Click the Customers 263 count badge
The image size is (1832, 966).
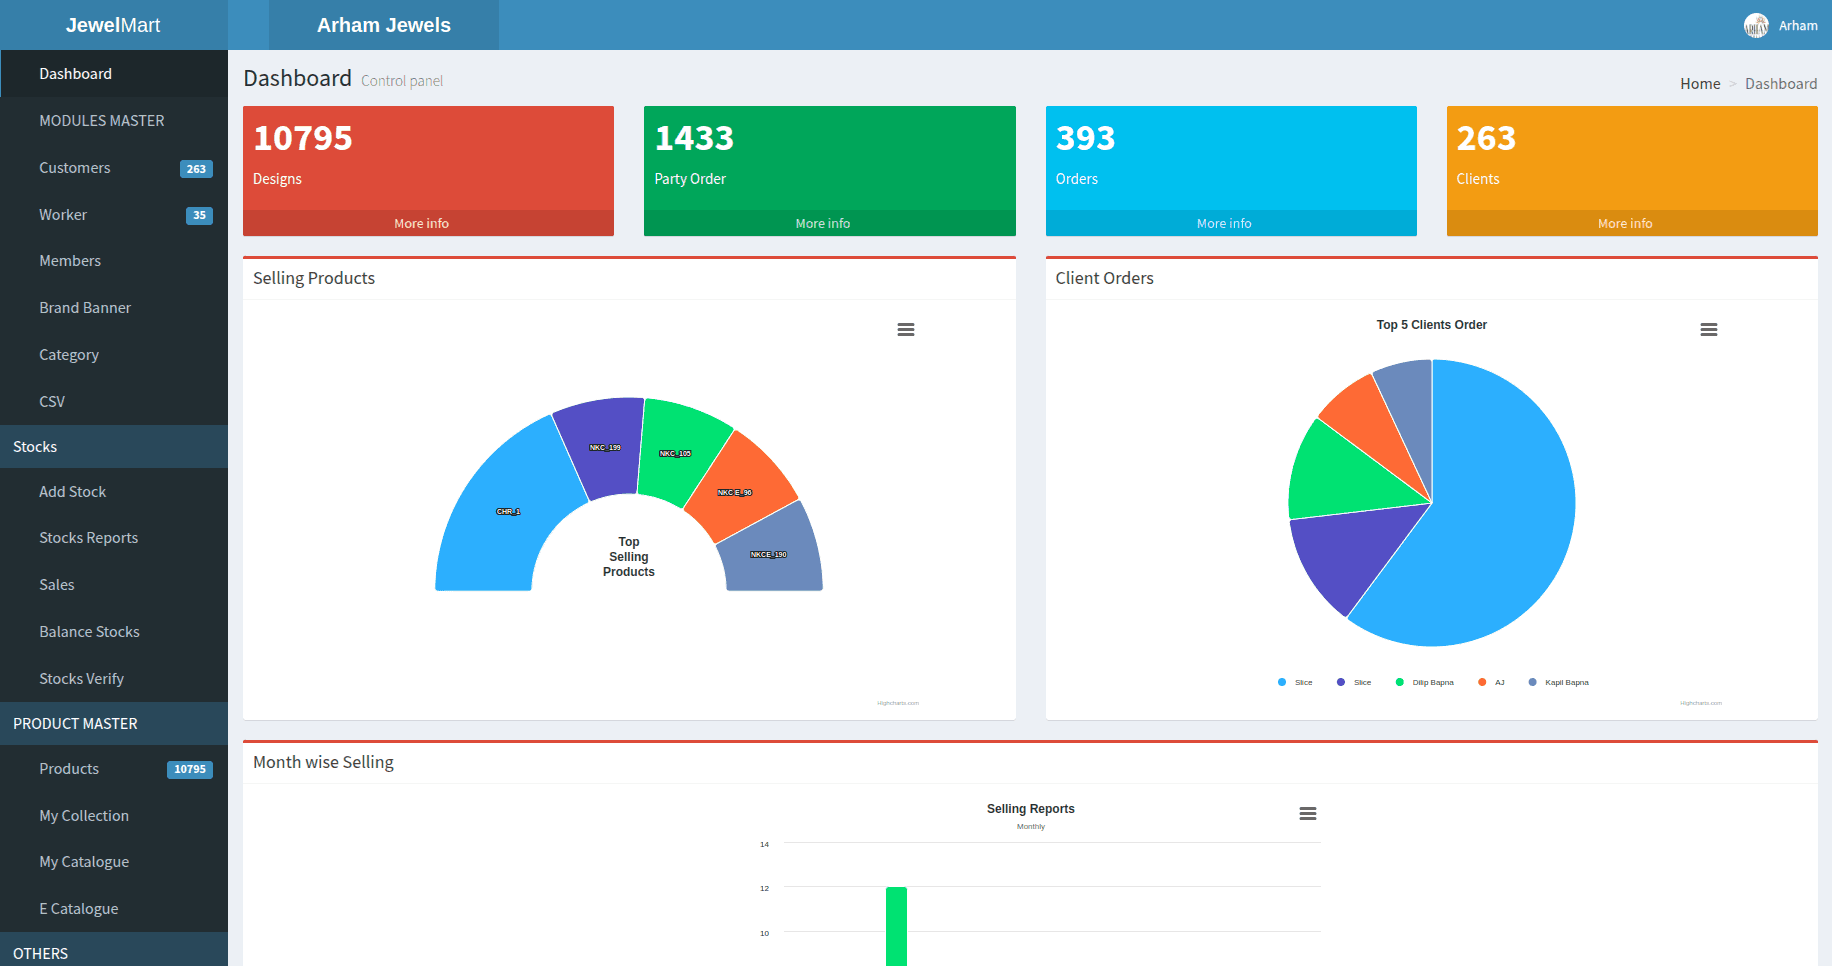click(x=196, y=169)
